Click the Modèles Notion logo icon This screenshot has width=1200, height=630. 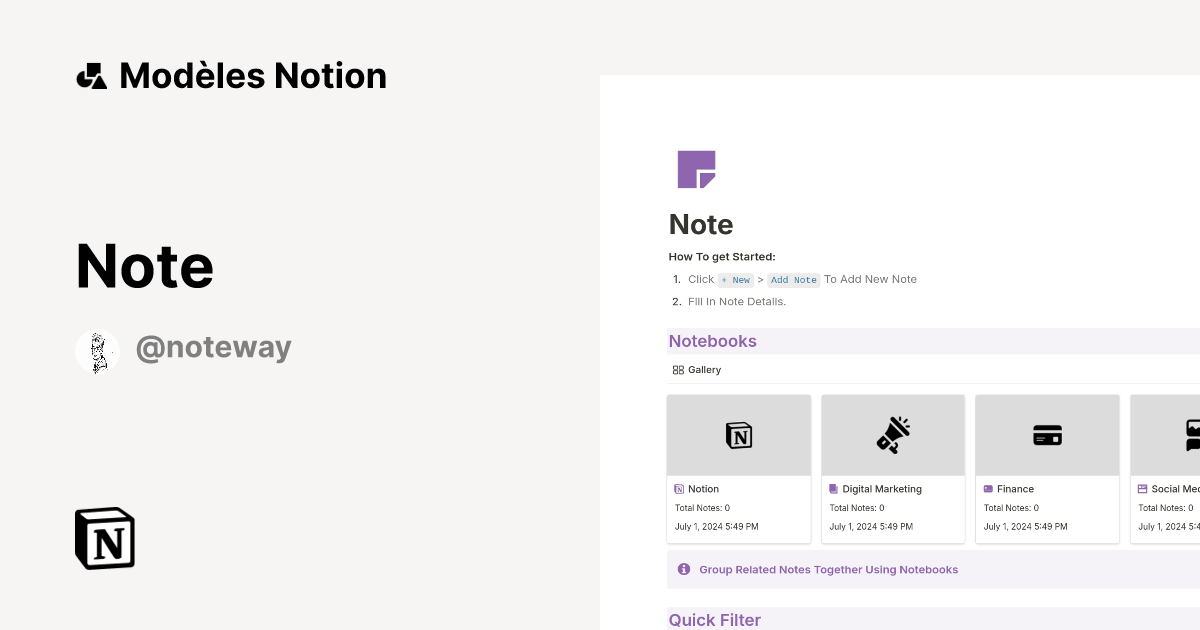[x=91, y=75]
